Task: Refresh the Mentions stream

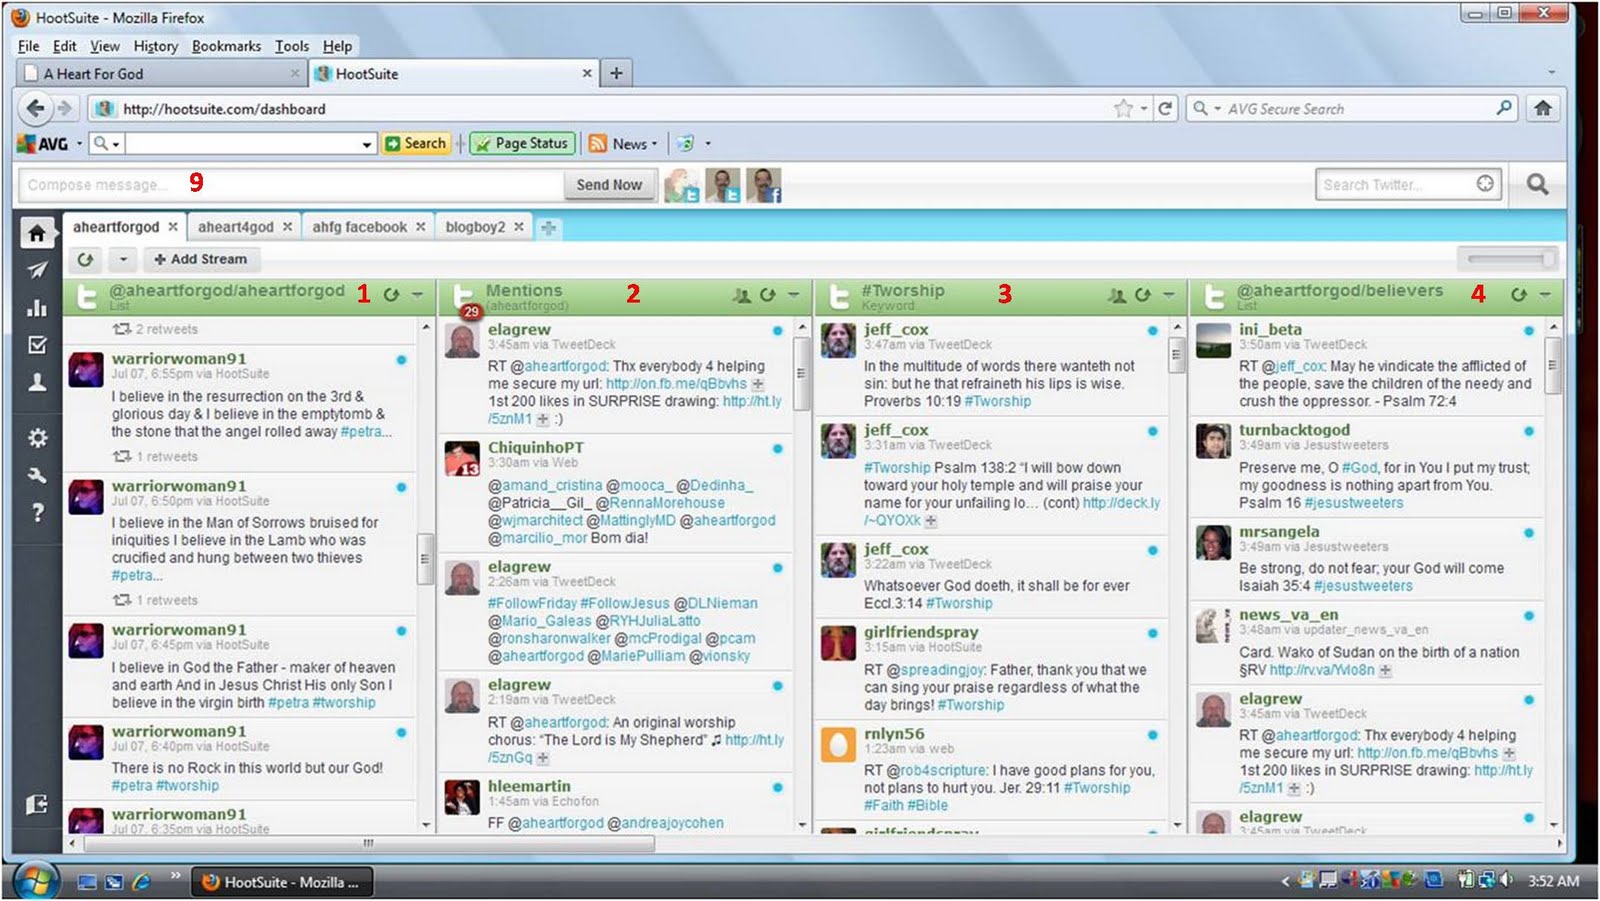Action: [767, 295]
